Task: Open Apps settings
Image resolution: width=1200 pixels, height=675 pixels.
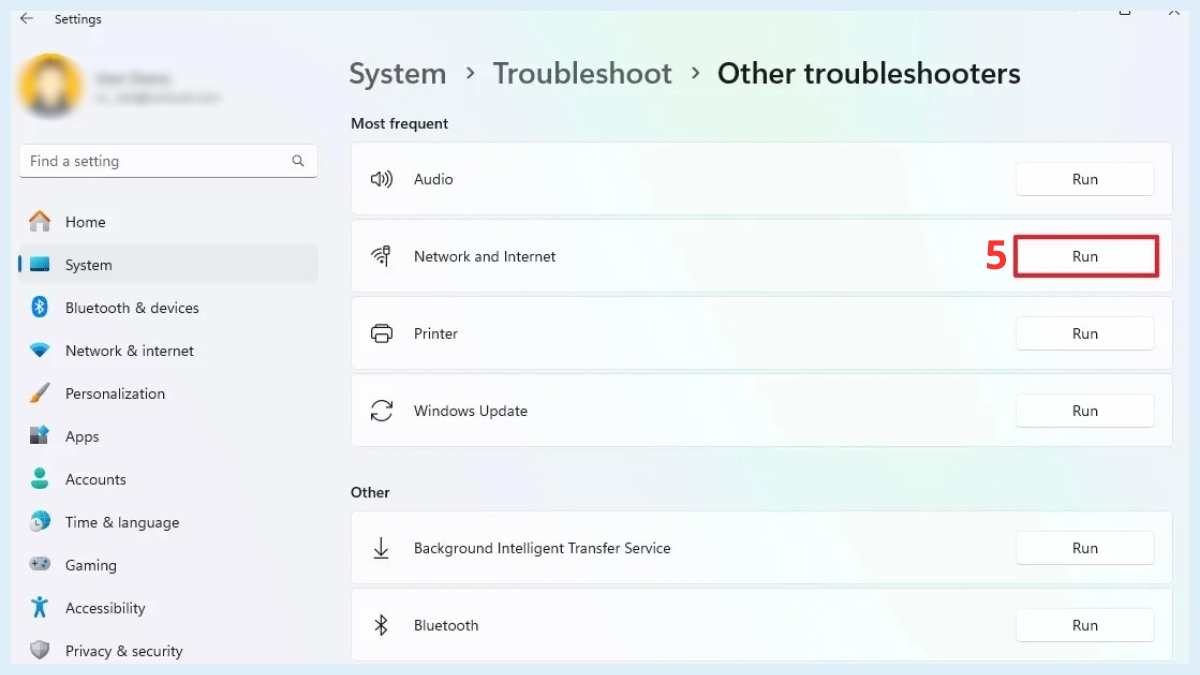Action: pyautogui.click(x=168, y=437)
